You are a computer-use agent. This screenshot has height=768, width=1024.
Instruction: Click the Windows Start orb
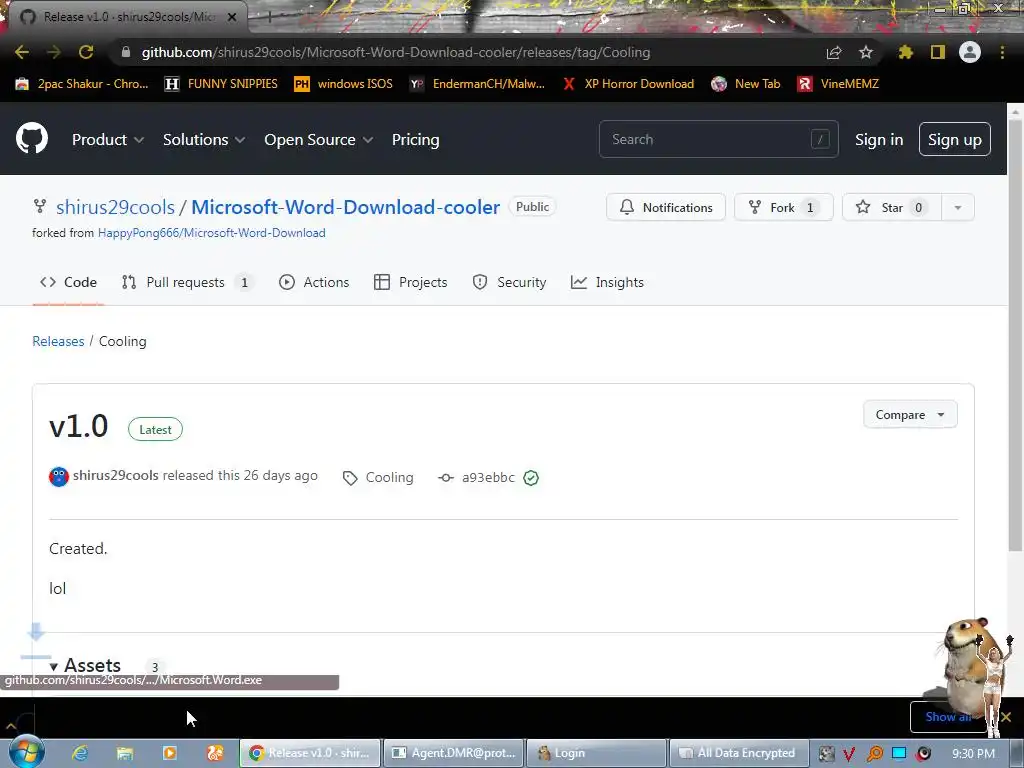click(27, 752)
